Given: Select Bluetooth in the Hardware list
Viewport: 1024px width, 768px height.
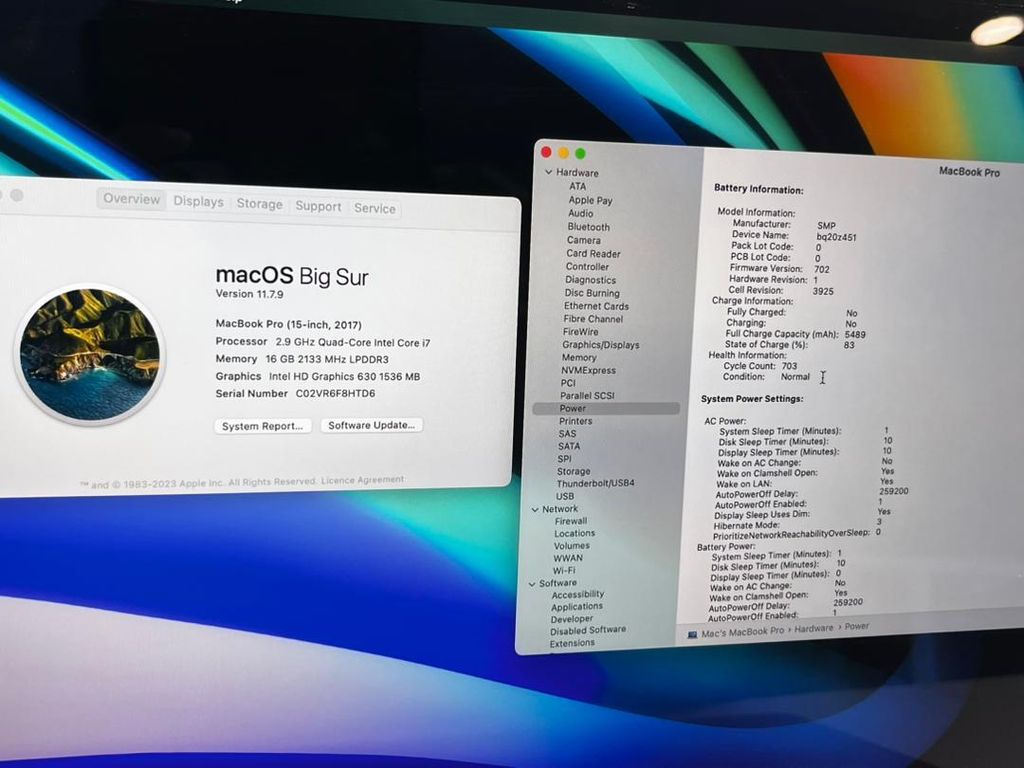Looking at the screenshot, I should (588, 227).
